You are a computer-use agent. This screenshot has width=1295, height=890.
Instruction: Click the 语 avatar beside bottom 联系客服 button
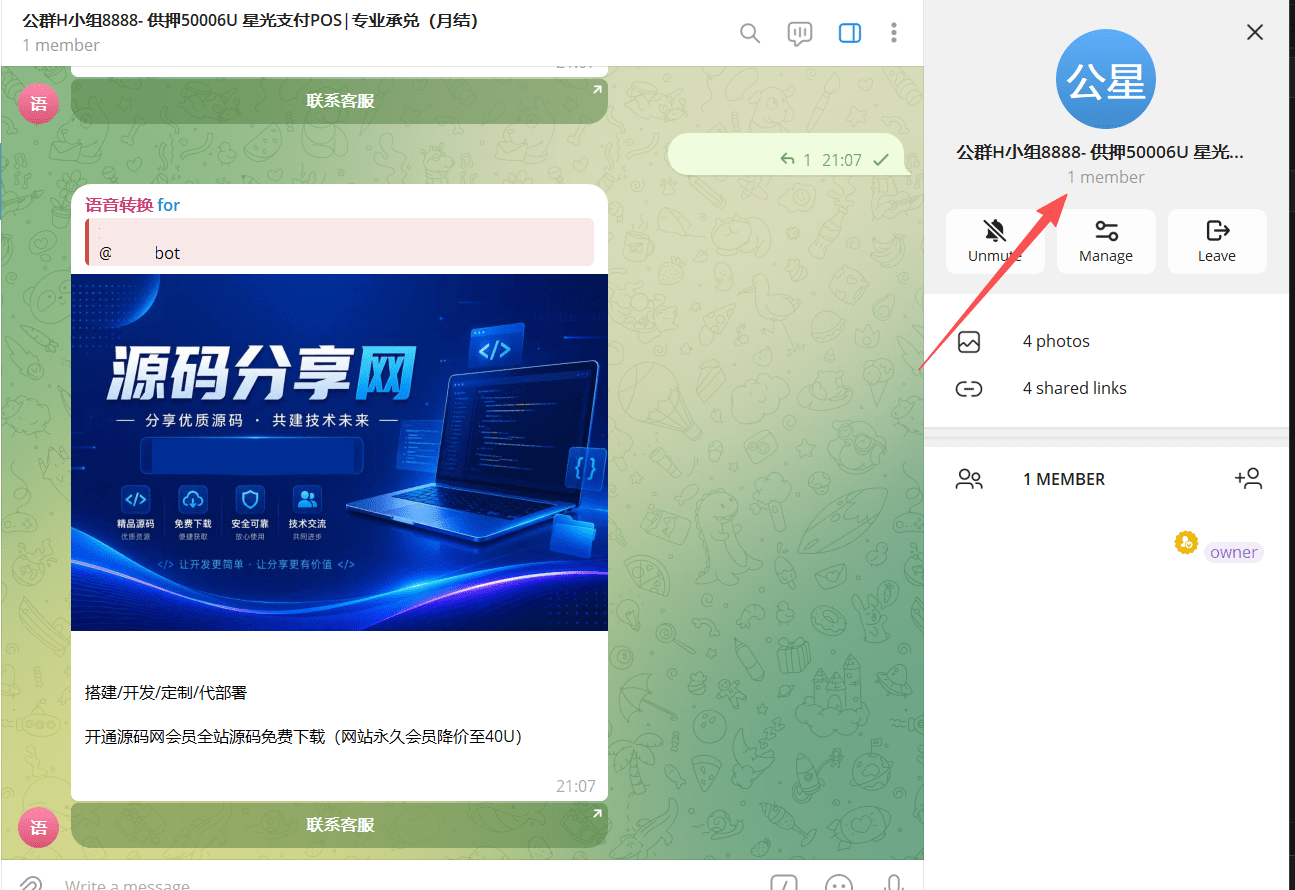(x=39, y=827)
